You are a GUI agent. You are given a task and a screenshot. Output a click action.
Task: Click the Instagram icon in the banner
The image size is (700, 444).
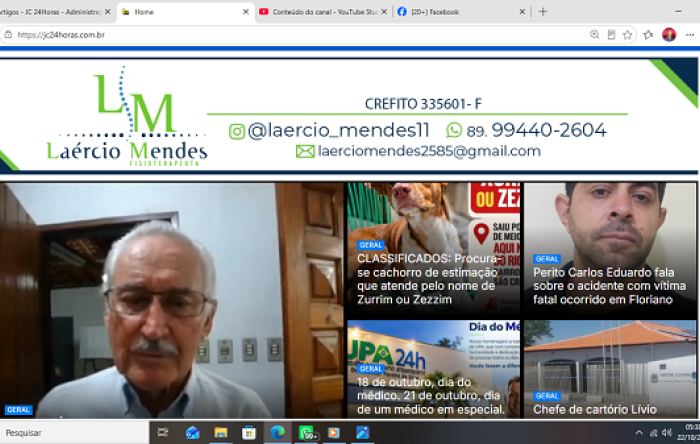(237, 132)
